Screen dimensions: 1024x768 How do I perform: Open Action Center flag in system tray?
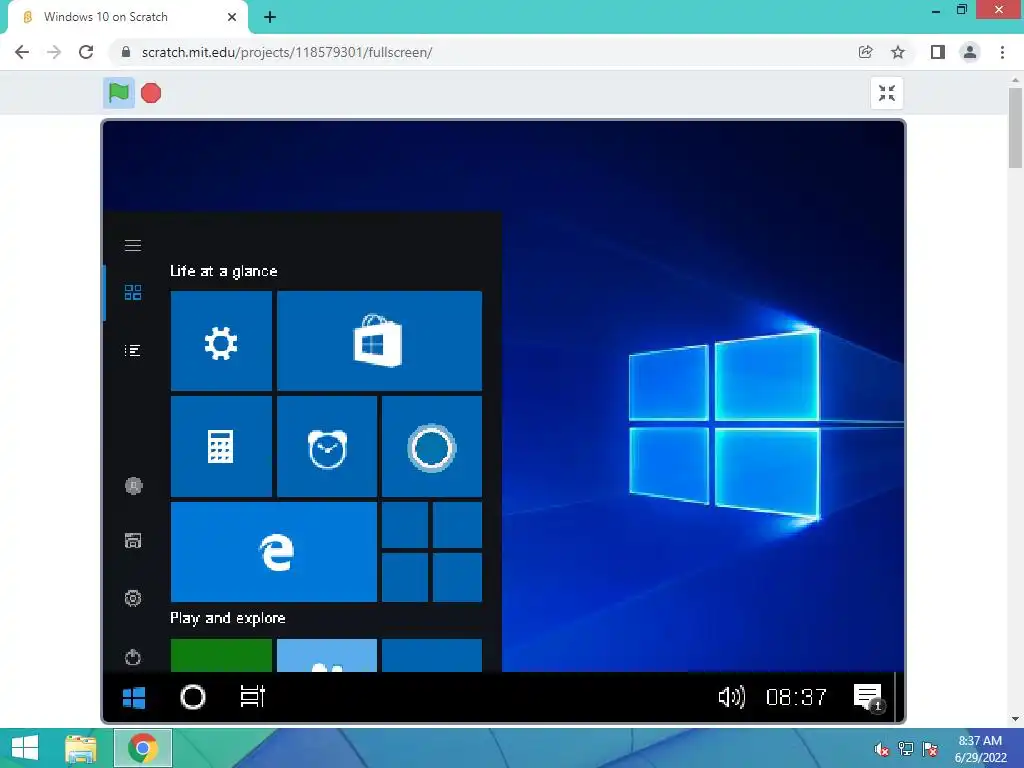coord(930,749)
